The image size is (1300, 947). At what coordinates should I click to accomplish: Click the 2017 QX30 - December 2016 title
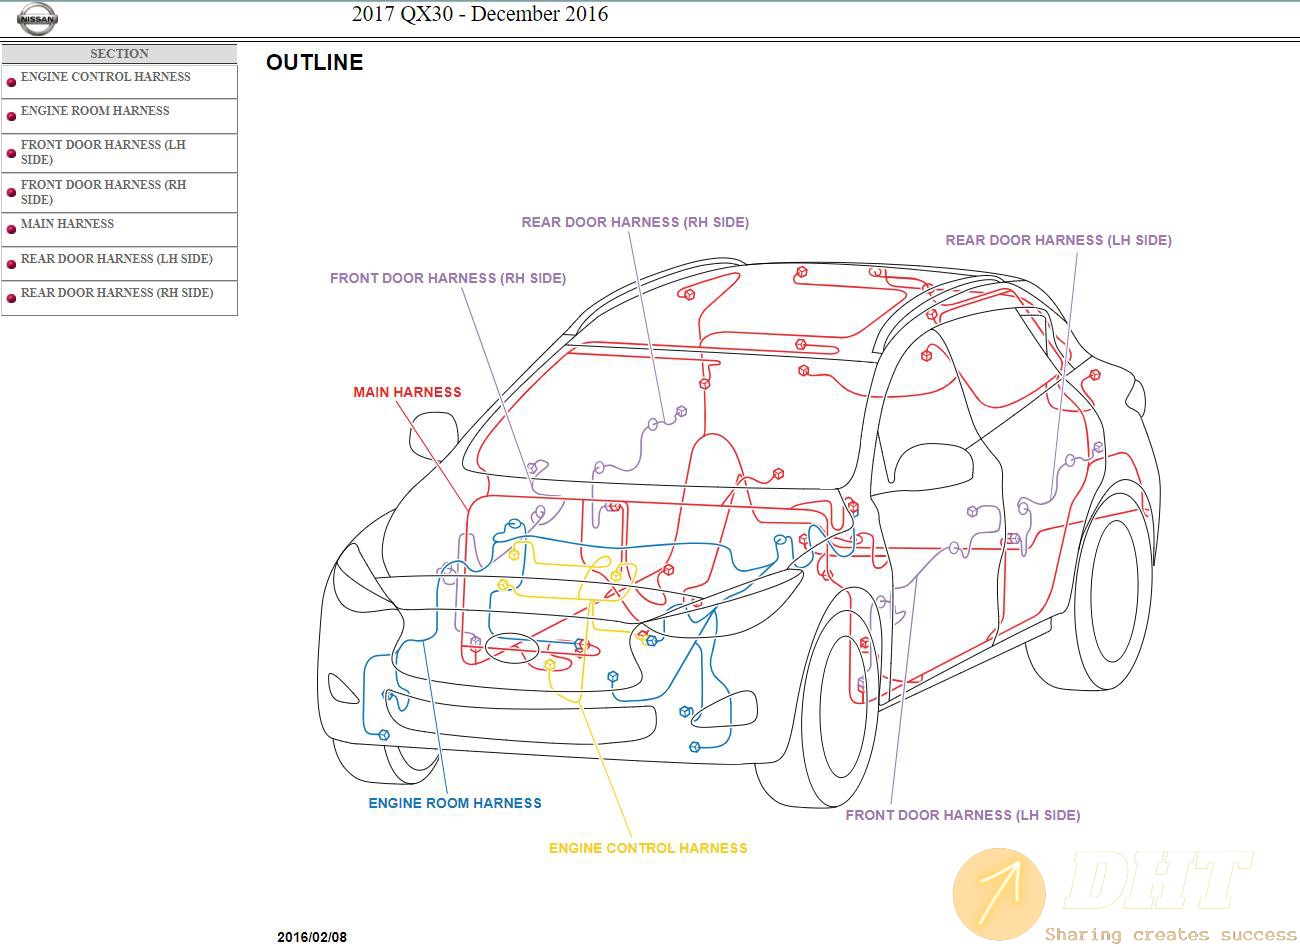(480, 14)
